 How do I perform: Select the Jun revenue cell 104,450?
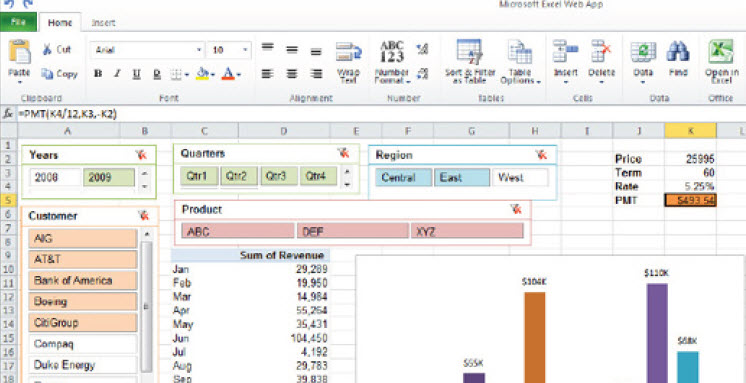[x=284, y=338]
